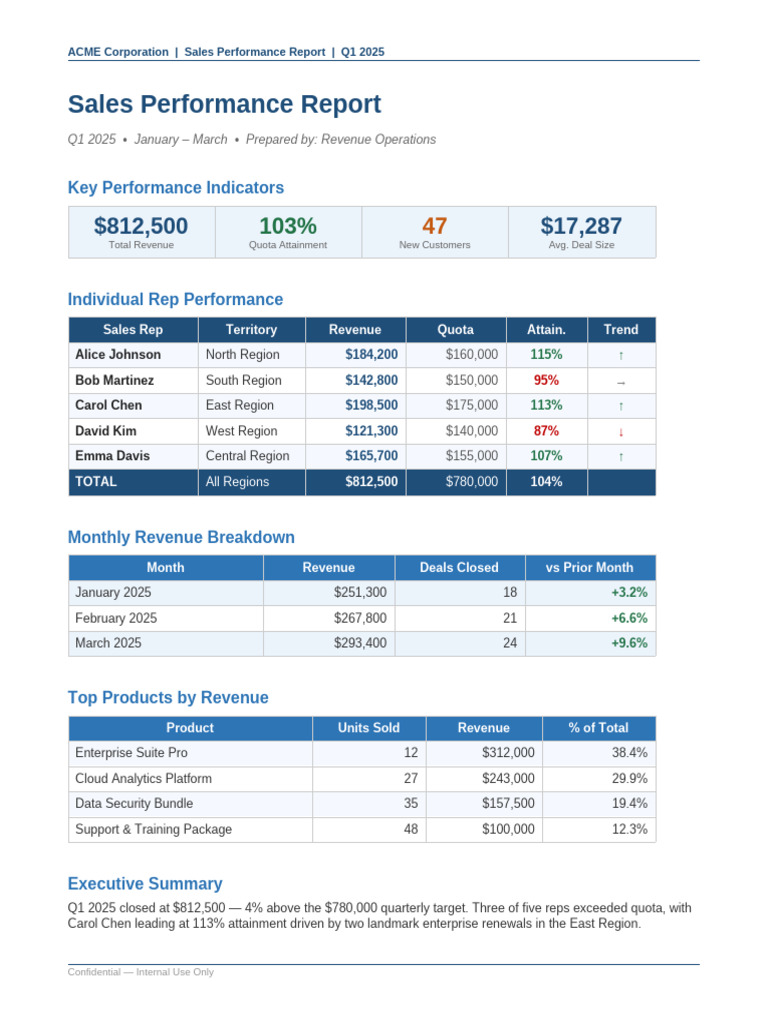This screenshot has height=1024, width=768.
Task: Click the $17,287 Avg. Deal Size KPI
Action: pyautogui.click(x=581, y=226)
